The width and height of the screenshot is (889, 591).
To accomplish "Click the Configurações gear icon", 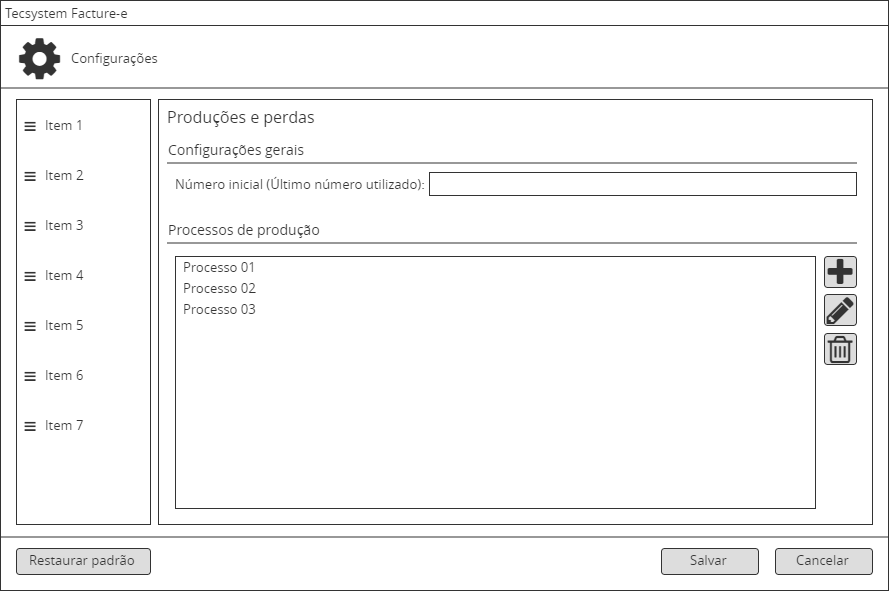I will [38, 58].
